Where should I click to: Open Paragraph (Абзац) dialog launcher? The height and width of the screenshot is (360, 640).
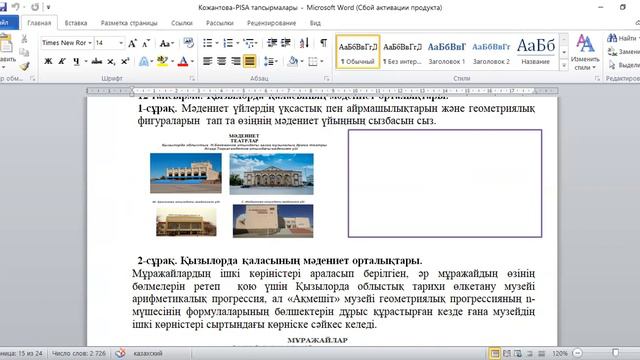point(326,78)
